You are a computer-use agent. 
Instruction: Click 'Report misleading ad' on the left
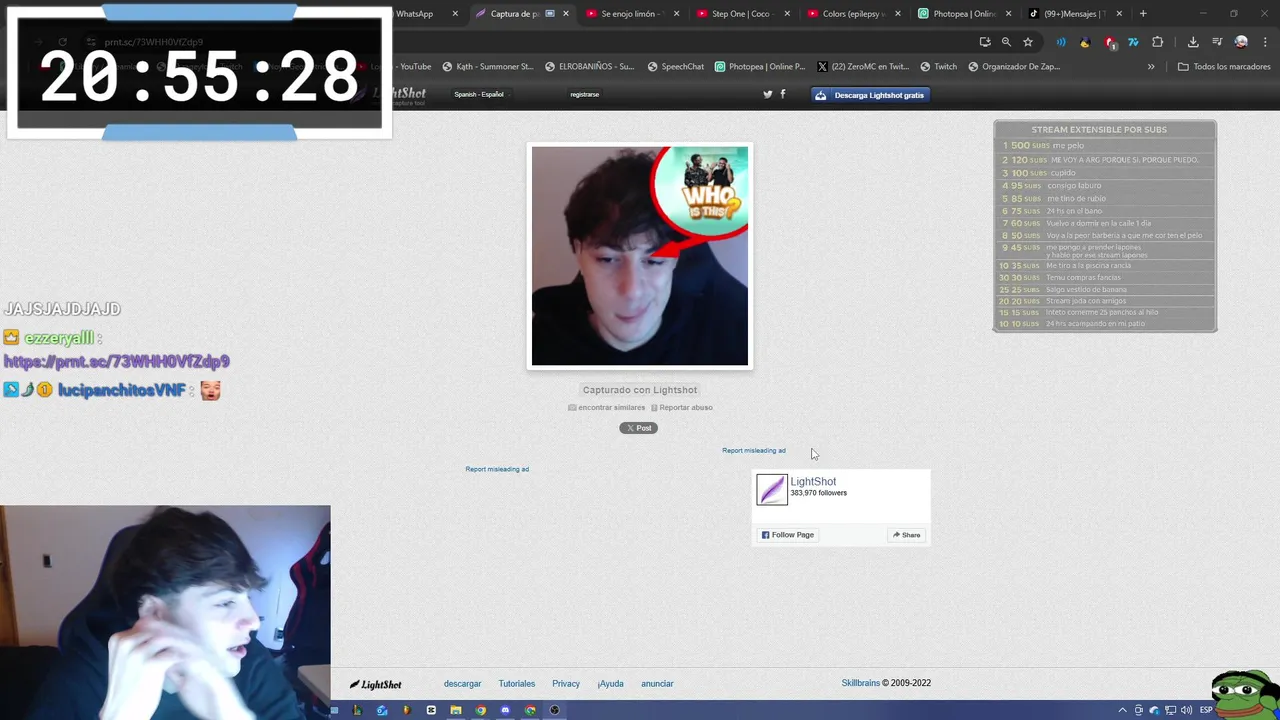497,469
